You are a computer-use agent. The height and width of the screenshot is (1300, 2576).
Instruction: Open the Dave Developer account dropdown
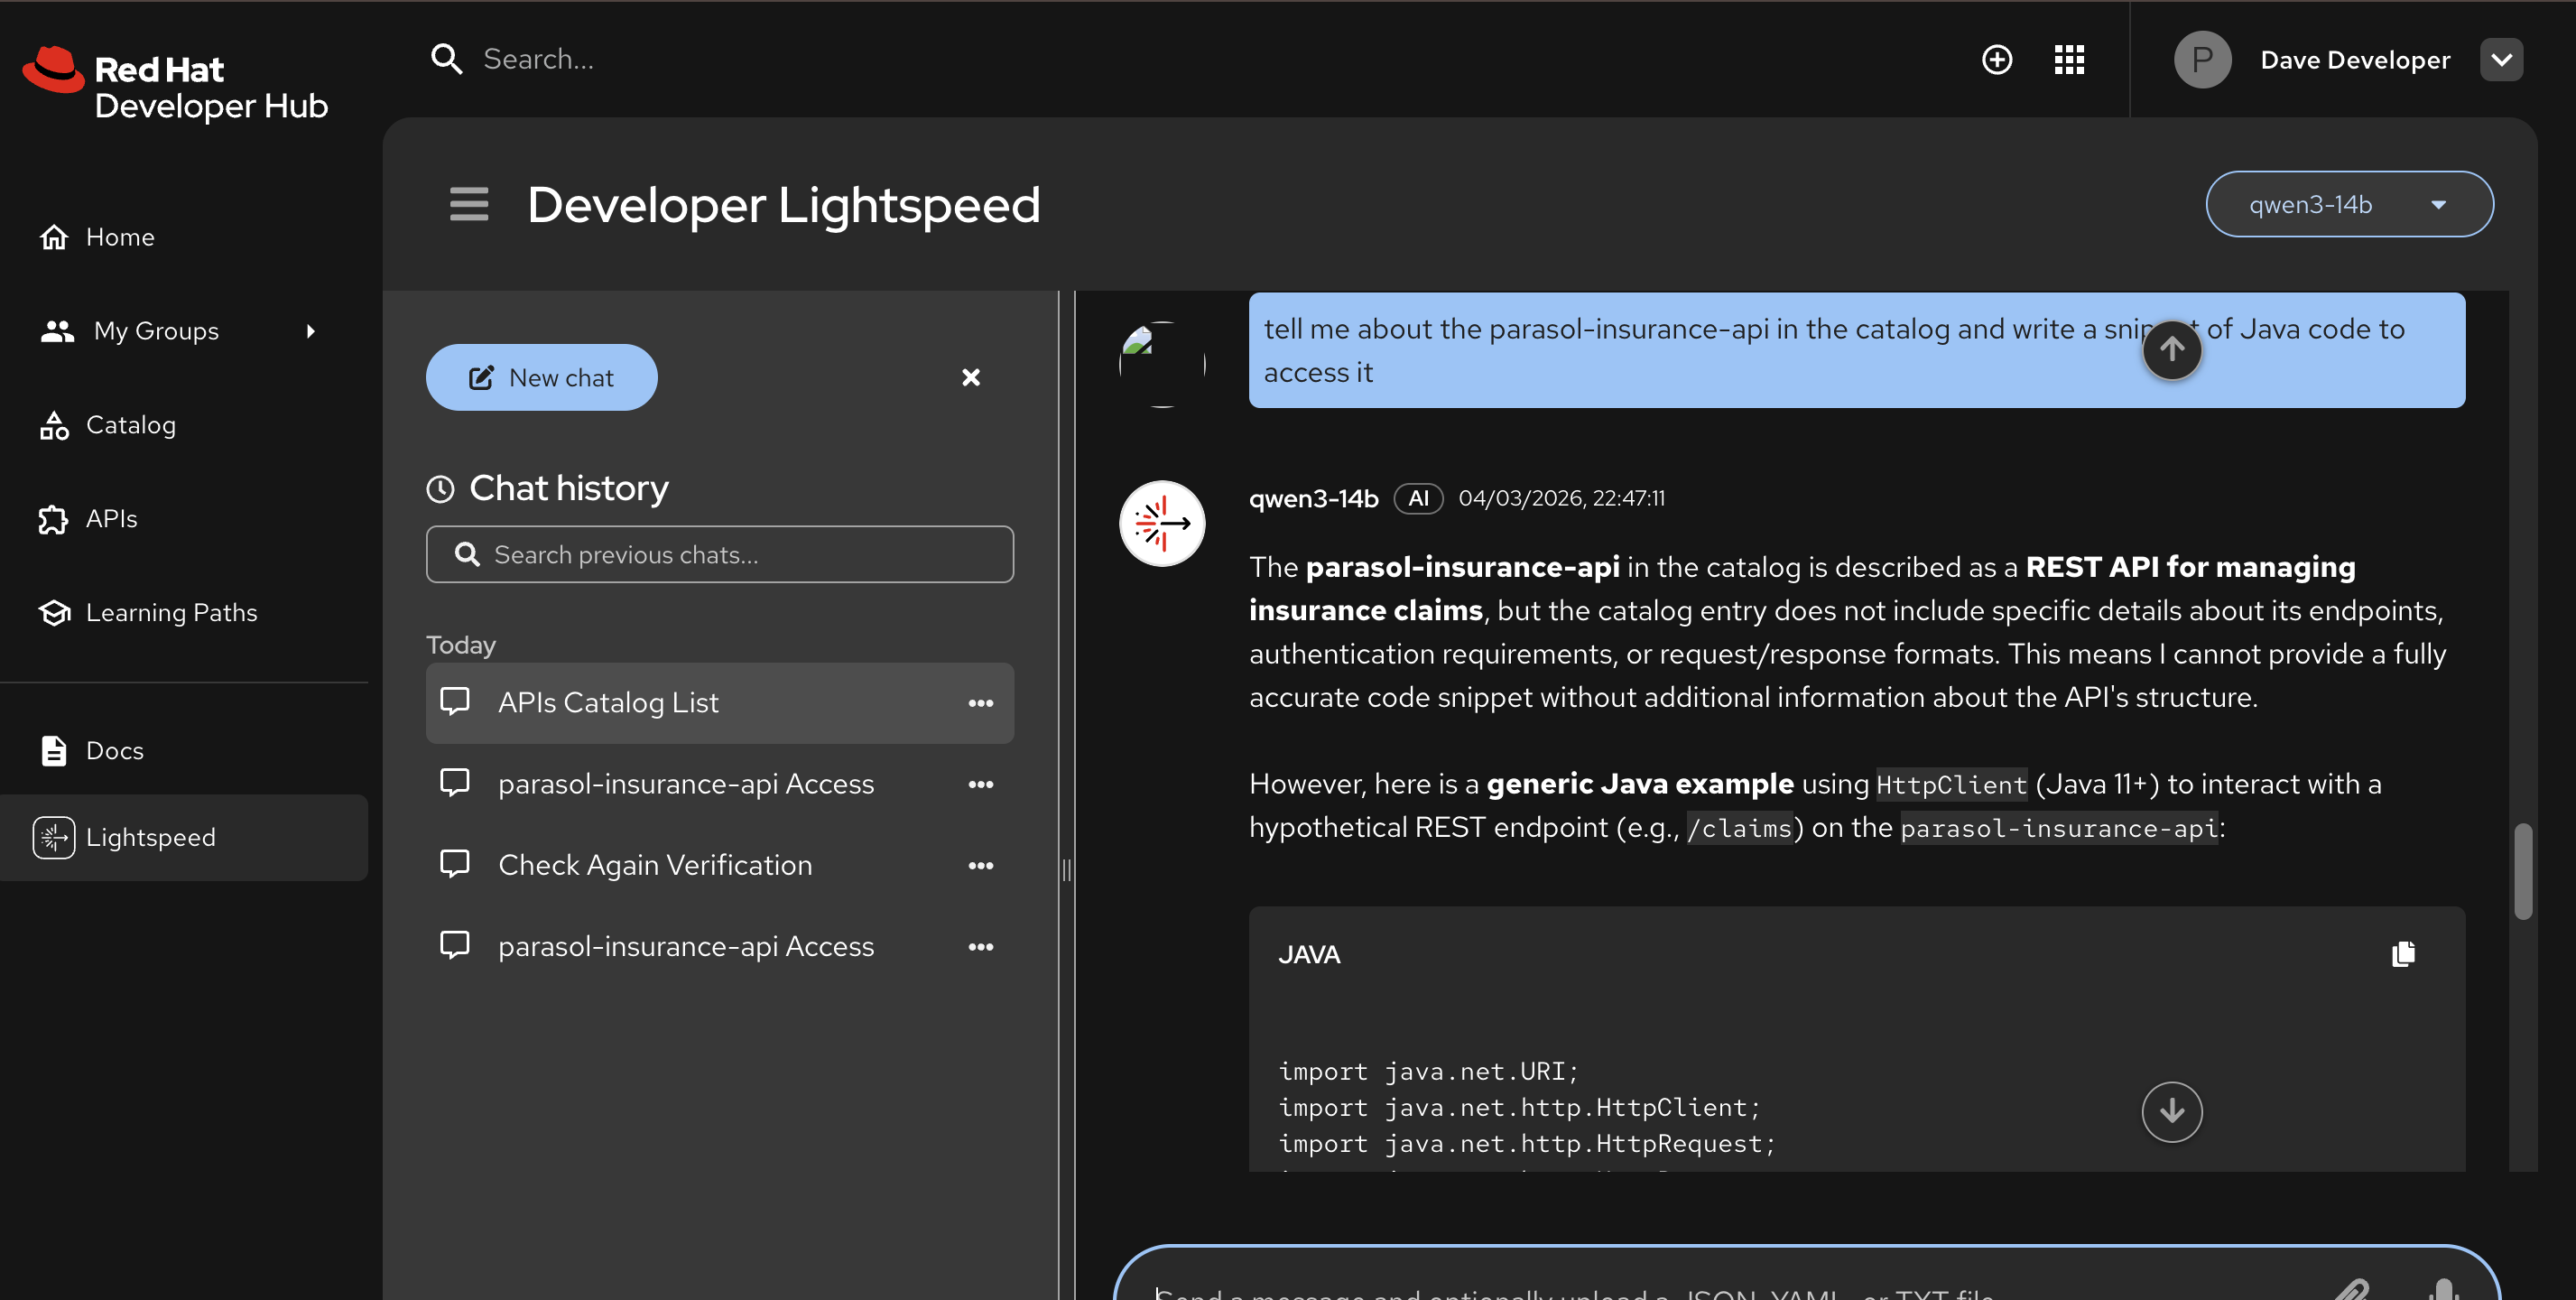pos(2501,59)
